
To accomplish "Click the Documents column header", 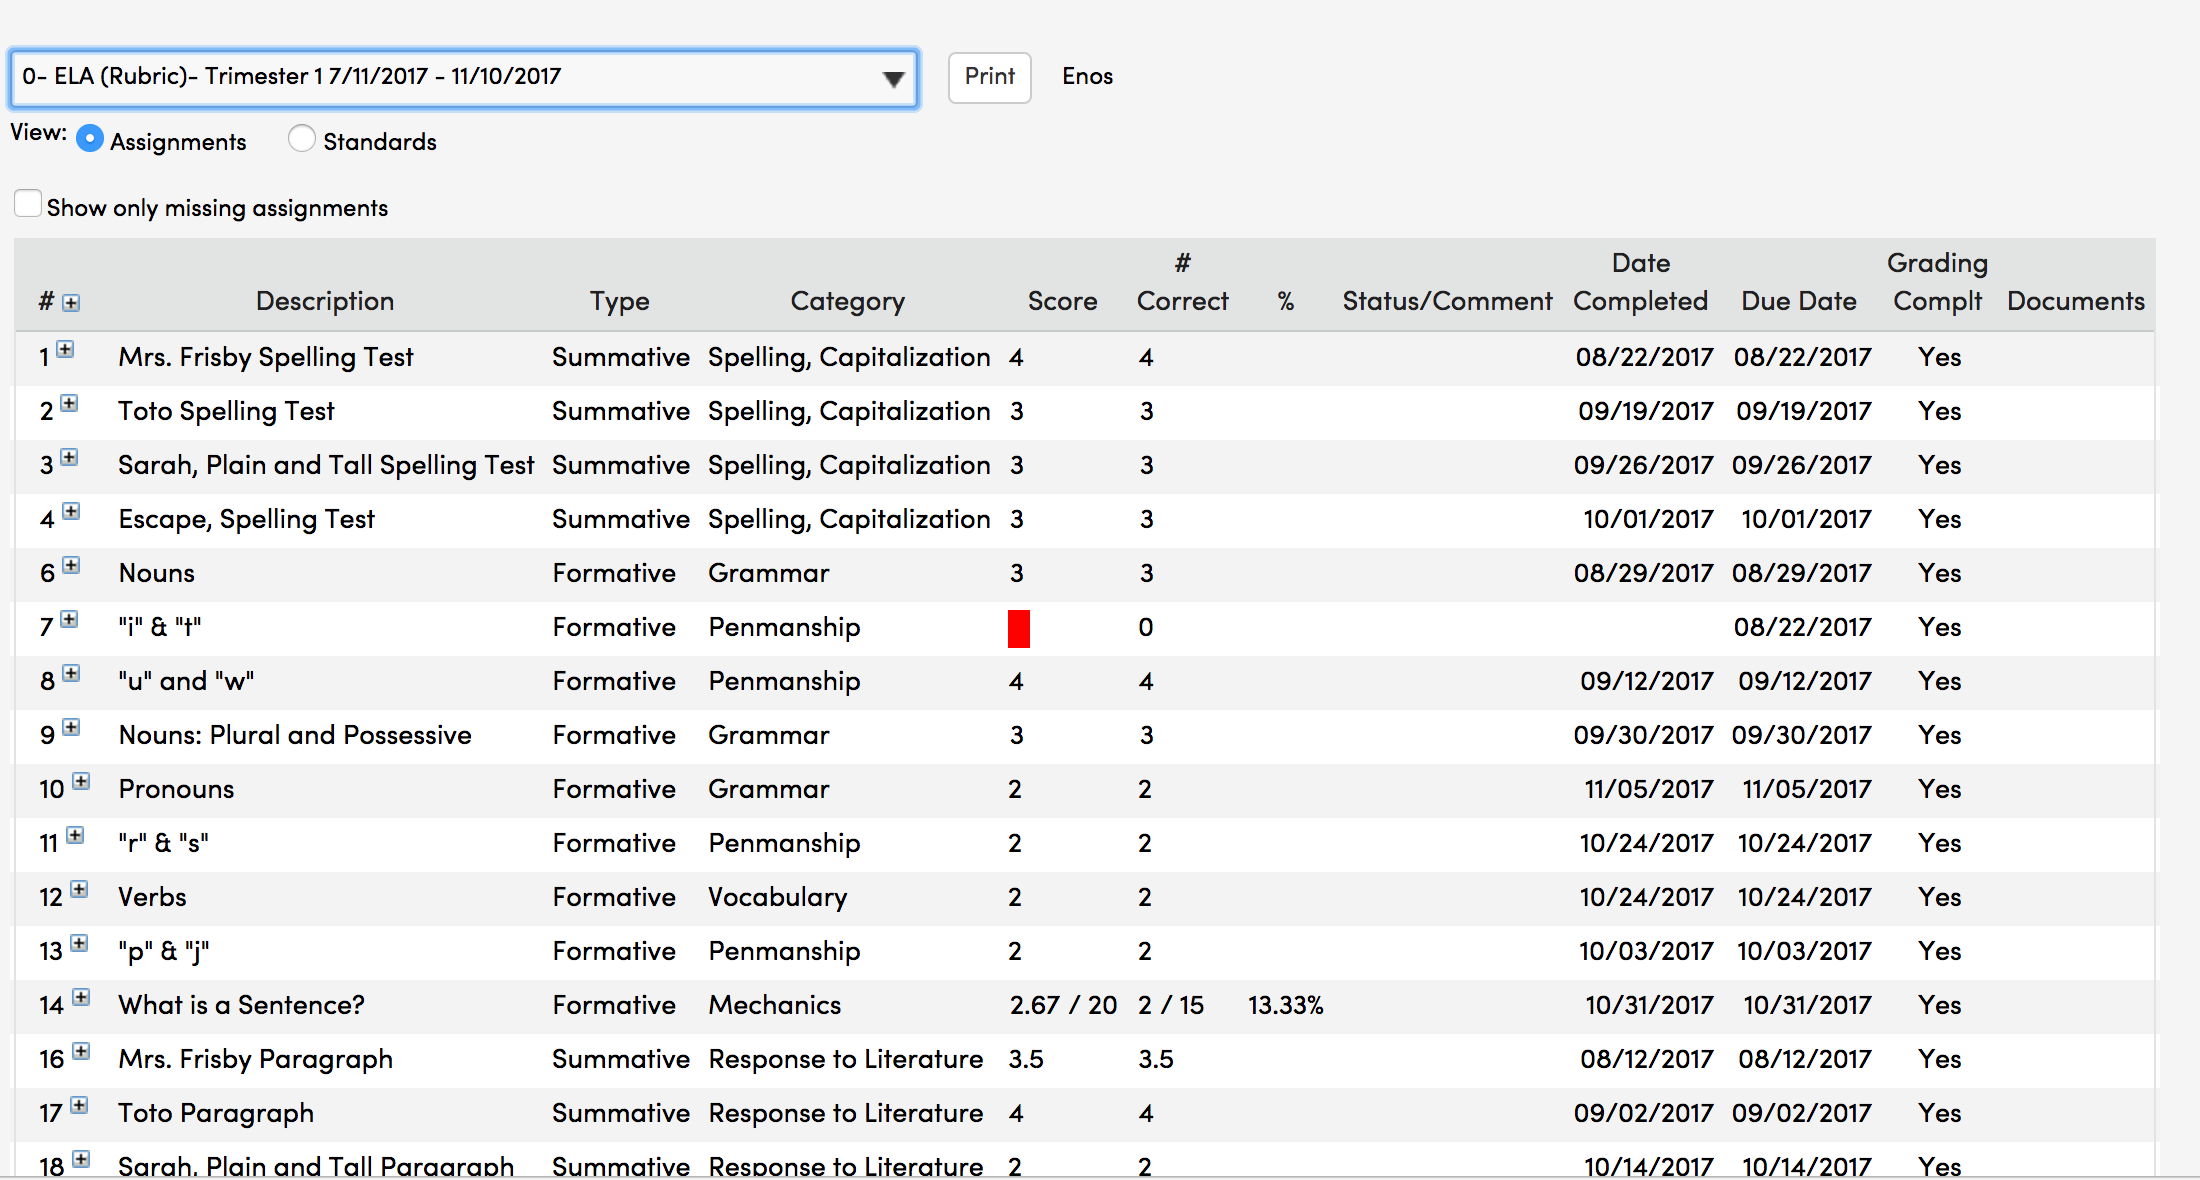I will (x=2076, y=301).
